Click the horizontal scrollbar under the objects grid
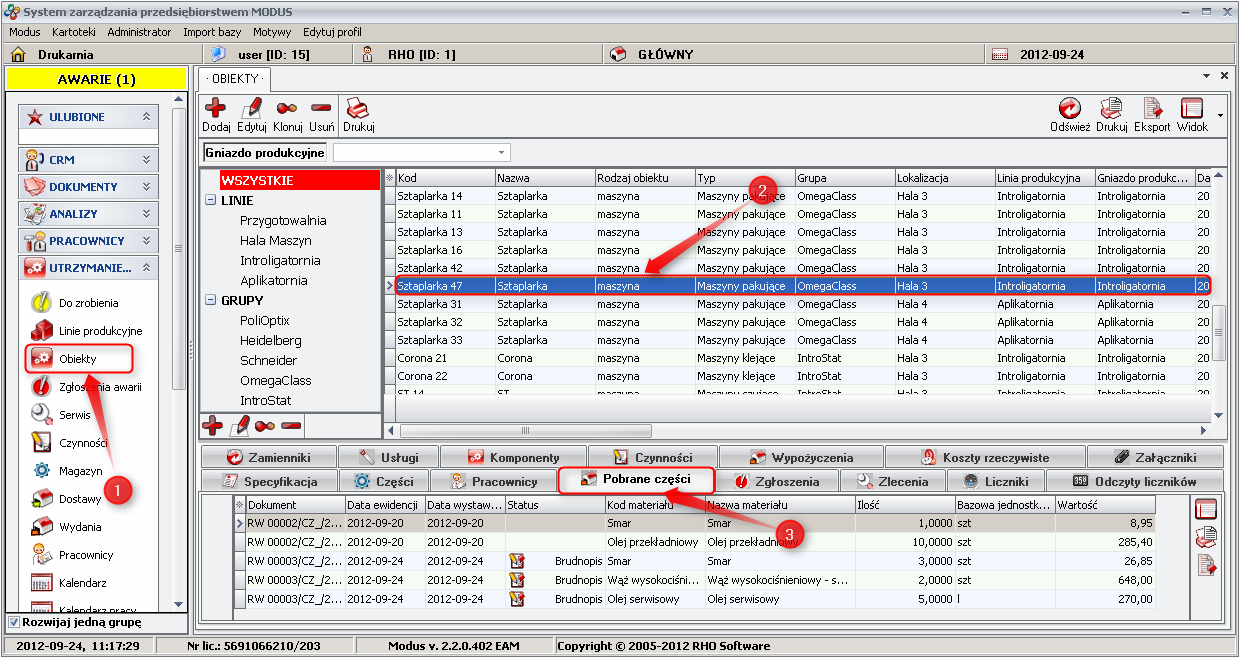The width and height of the screenshot is (1240, 658). [x=800, y=430]
